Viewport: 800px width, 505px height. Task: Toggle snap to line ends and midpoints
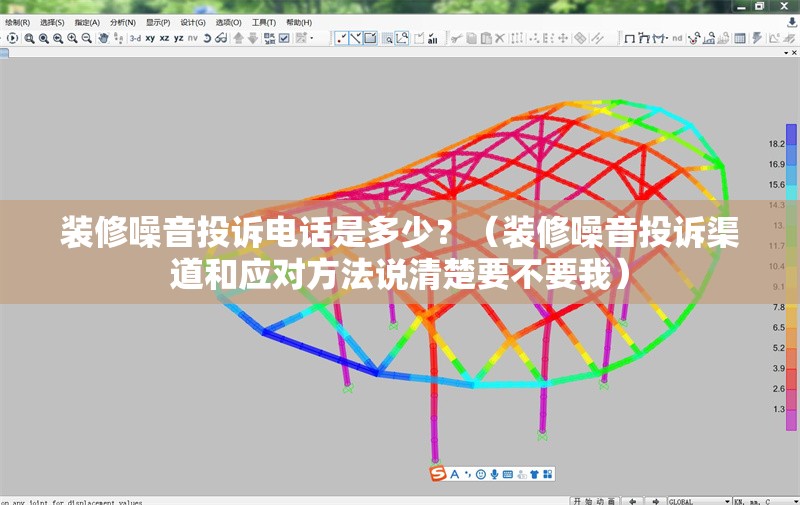(356, 38)
